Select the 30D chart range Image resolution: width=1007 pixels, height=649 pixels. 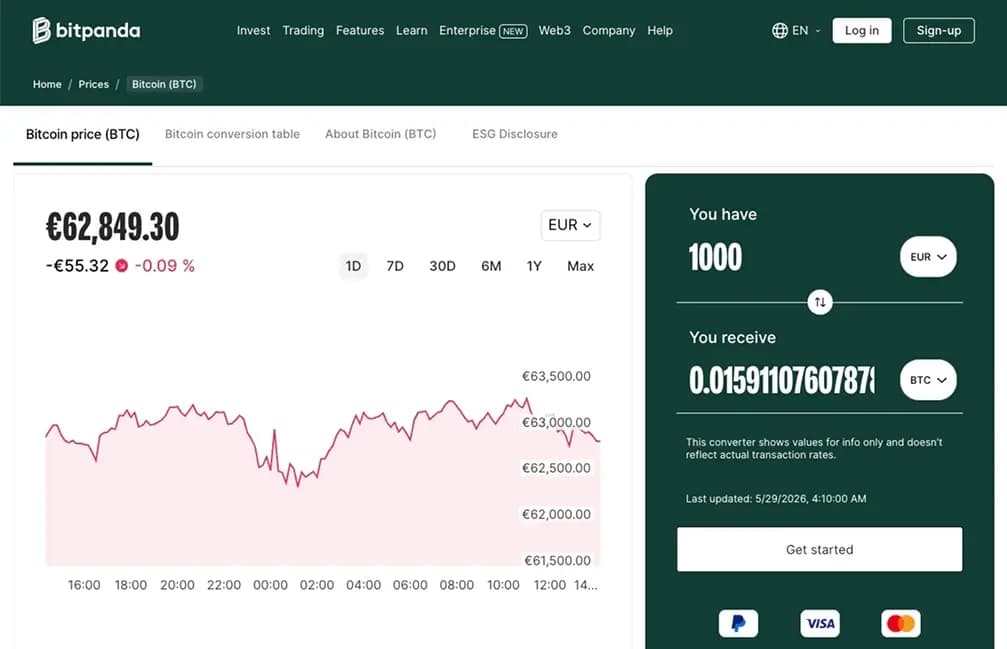[x=442, y=266]
